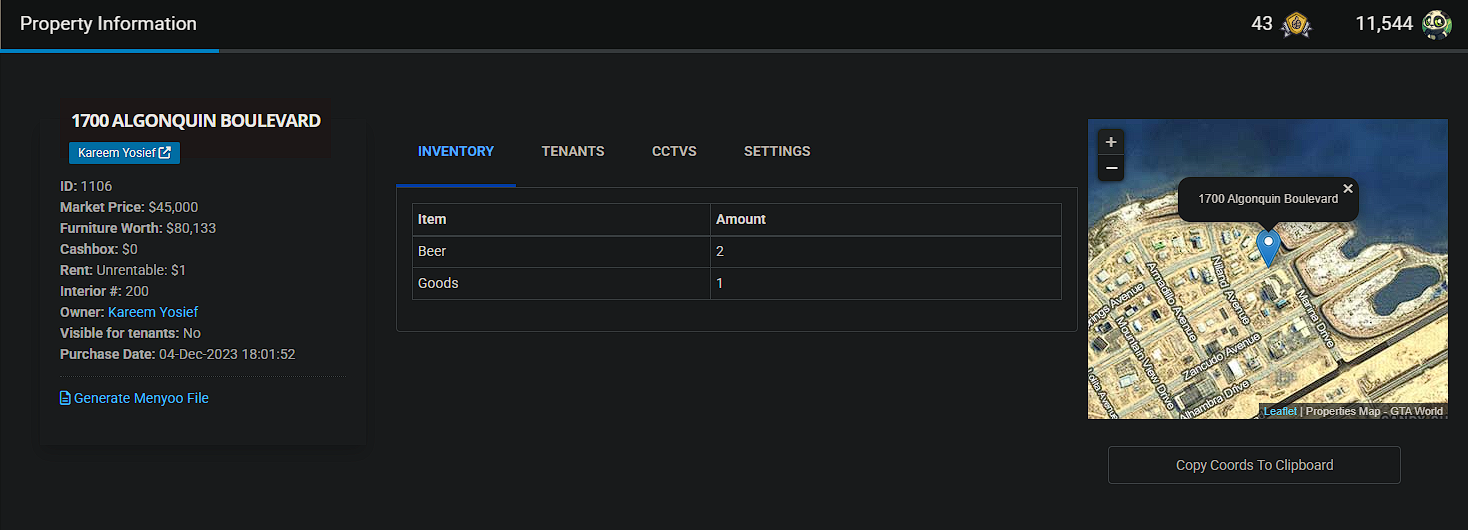Select the Goods inventory row
This screenshot has width=1468, height=530.
coord(737,283)
